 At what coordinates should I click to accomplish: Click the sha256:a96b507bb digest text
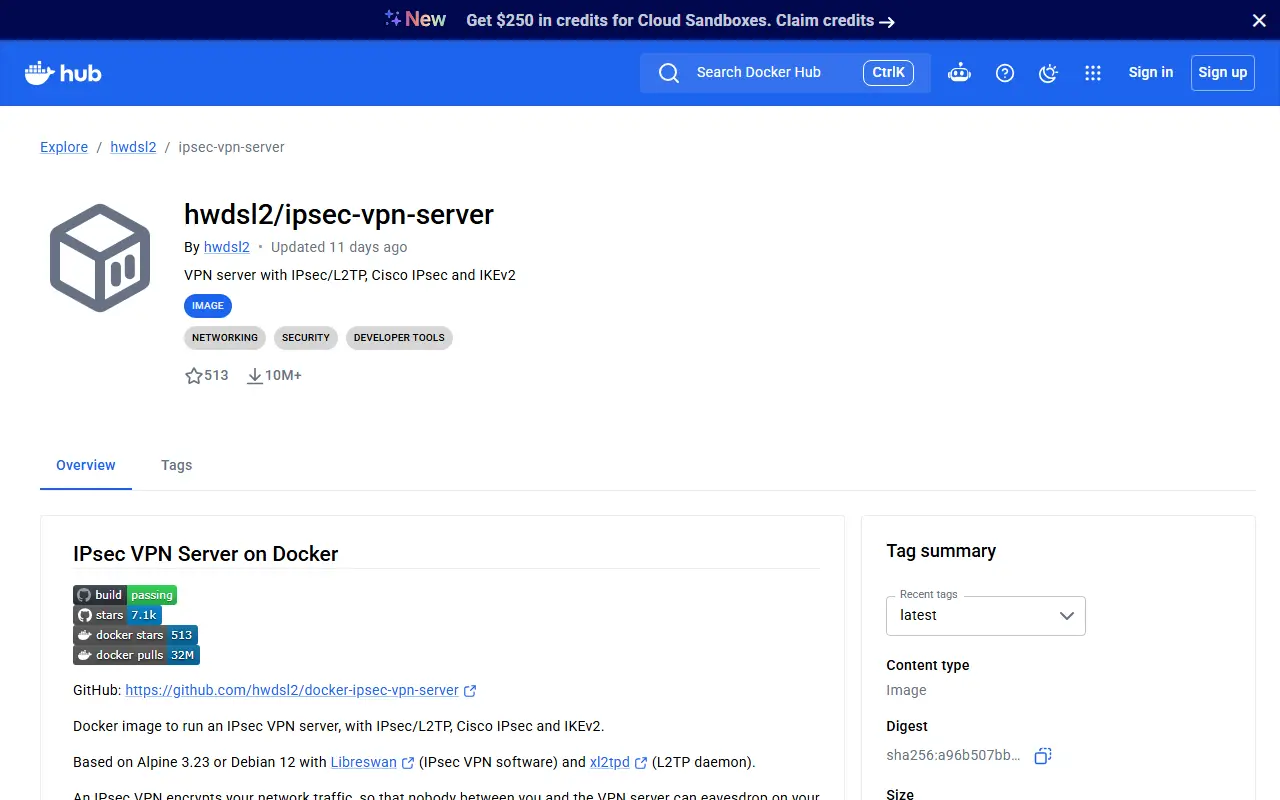click(x=953, y=755)
